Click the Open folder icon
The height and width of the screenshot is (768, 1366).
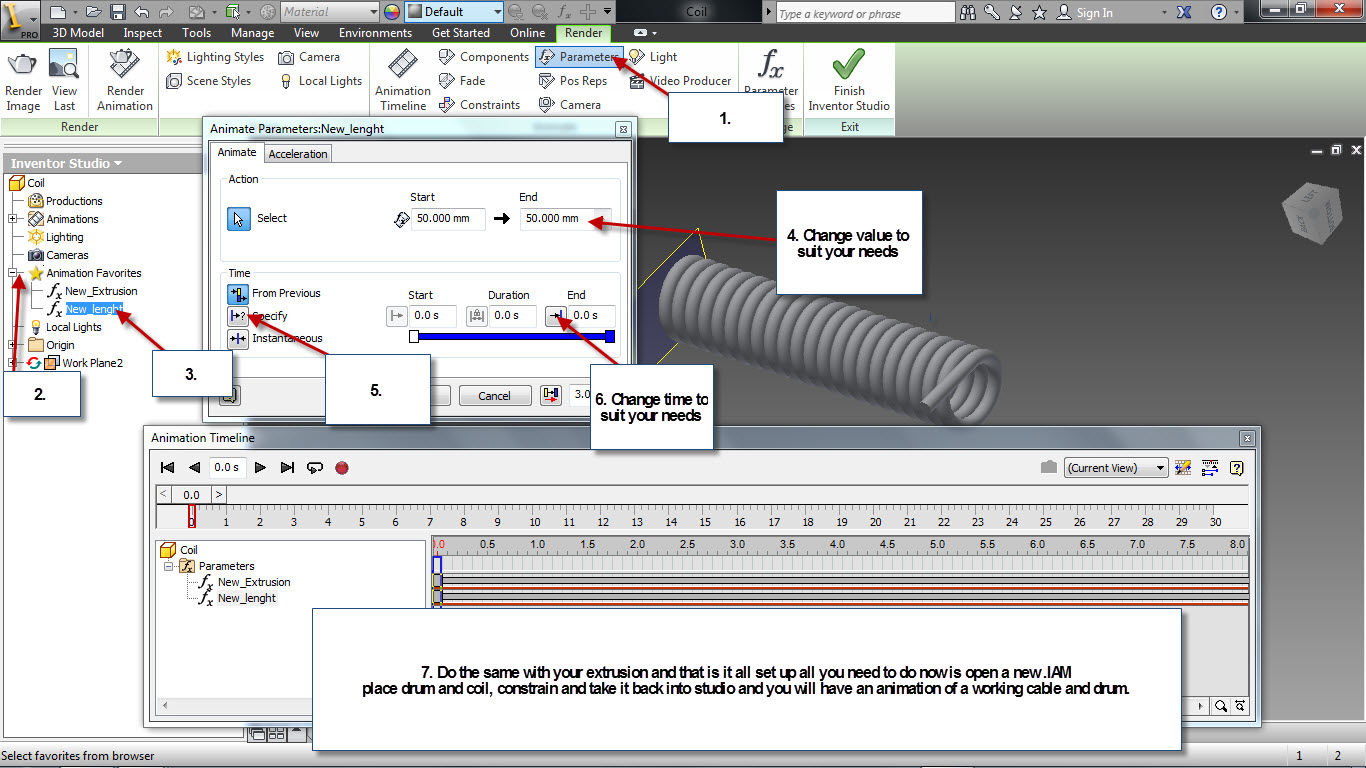coord(94,12)
